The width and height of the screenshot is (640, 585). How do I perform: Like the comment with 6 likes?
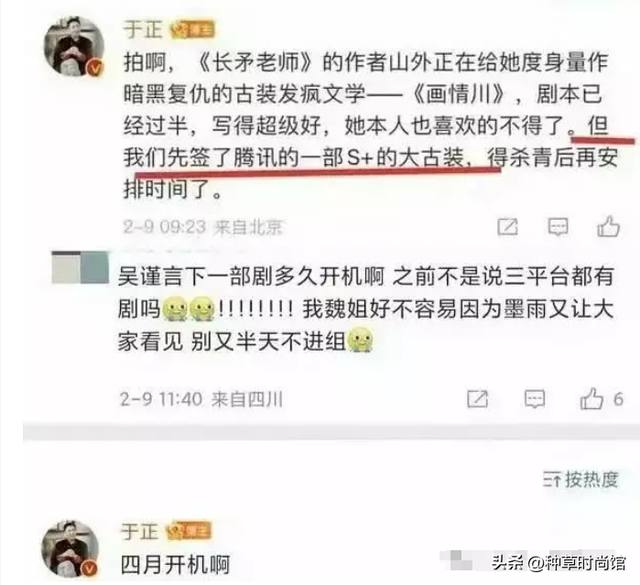pyautogui.click(x=592, y=398)
